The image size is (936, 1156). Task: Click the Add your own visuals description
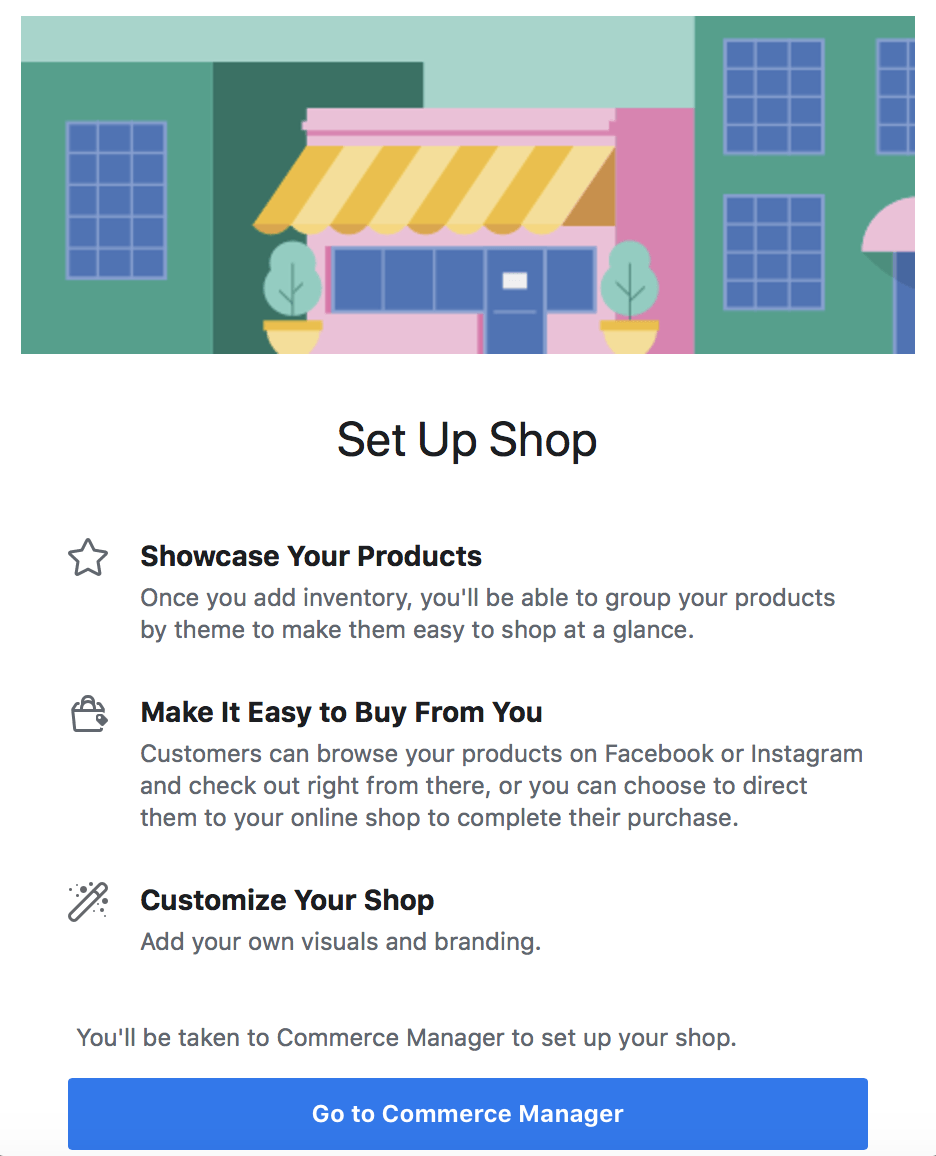tap(340, 941)
